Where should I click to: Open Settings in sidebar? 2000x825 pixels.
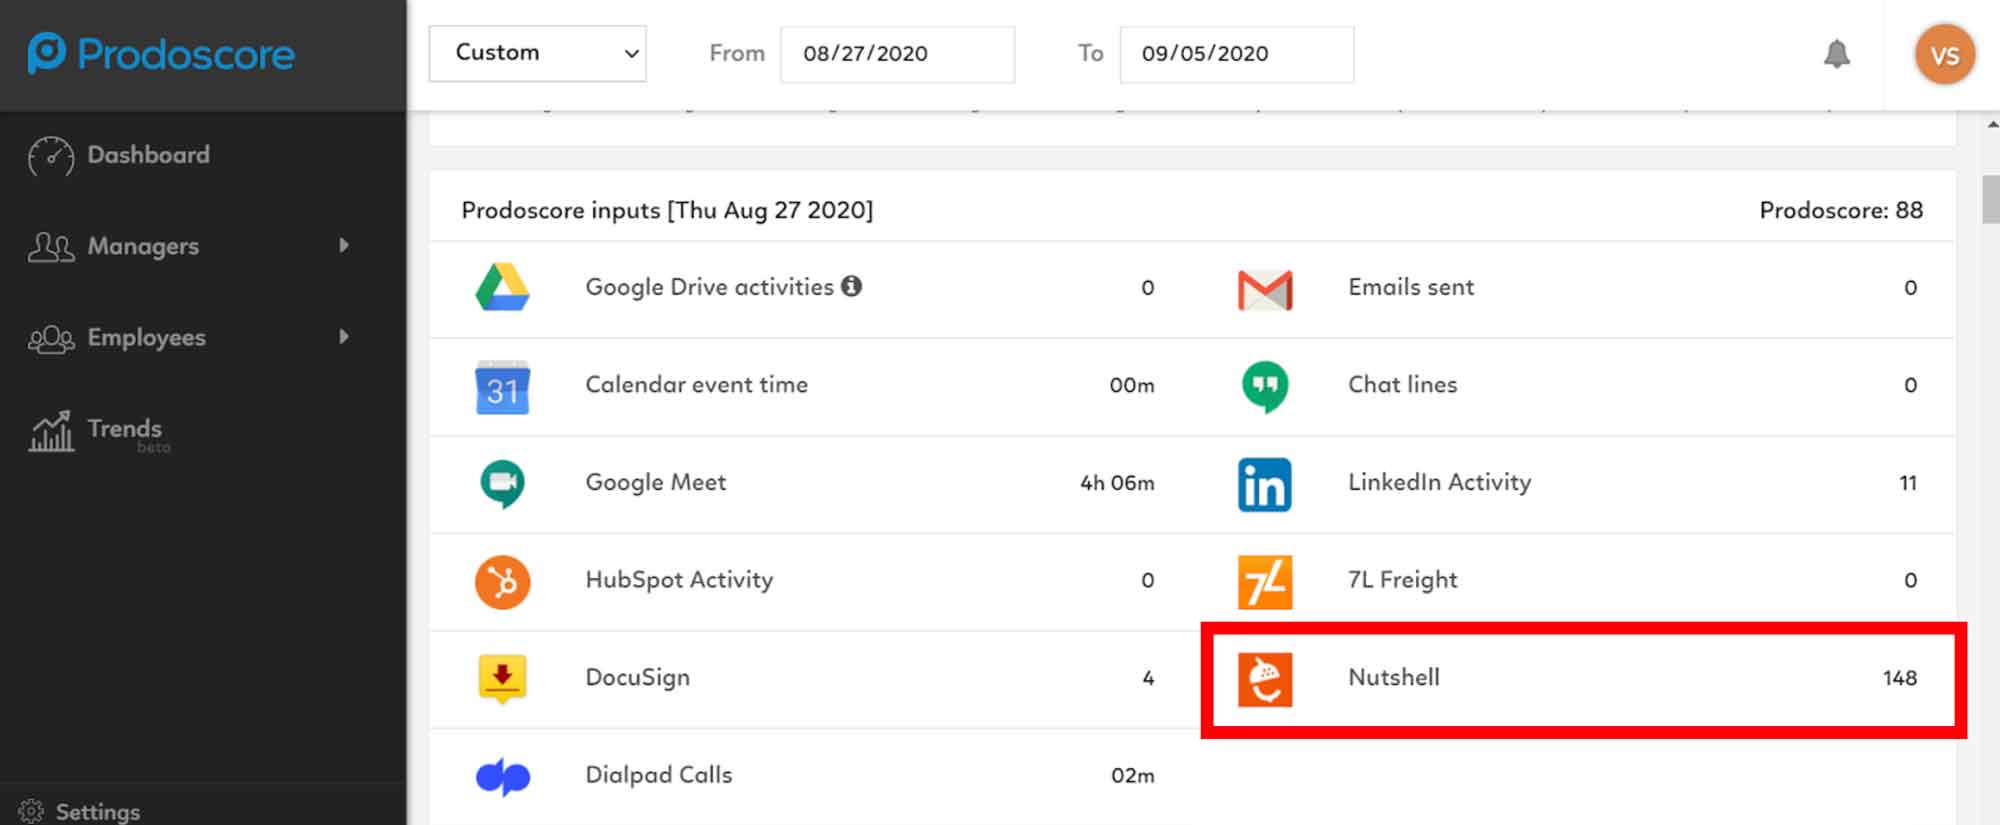[x=98, y=811]
